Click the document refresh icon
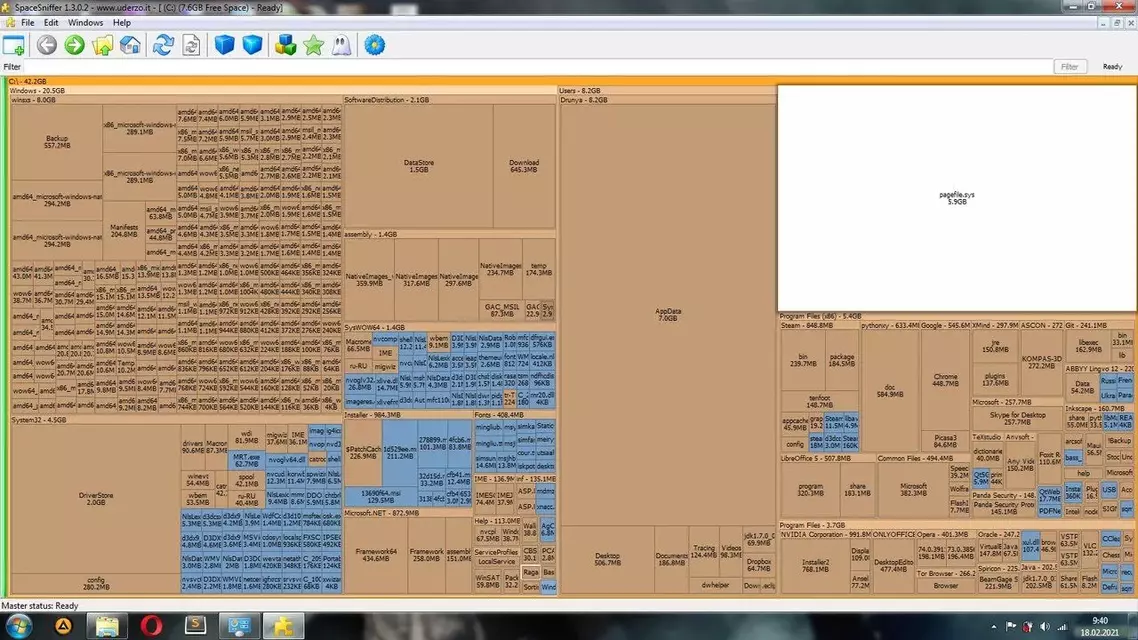The width and height of the screenshot is (1138, 640). (x=191, y=45)
